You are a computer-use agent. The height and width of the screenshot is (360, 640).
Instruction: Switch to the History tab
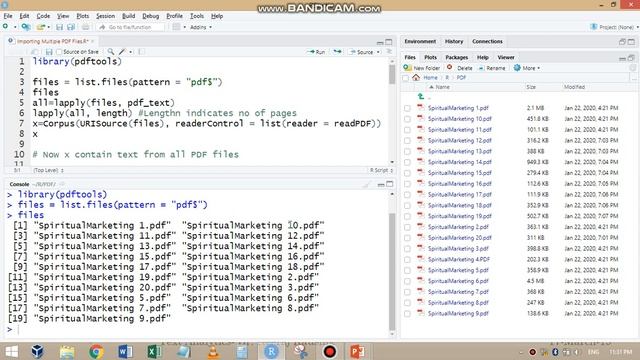454,41
